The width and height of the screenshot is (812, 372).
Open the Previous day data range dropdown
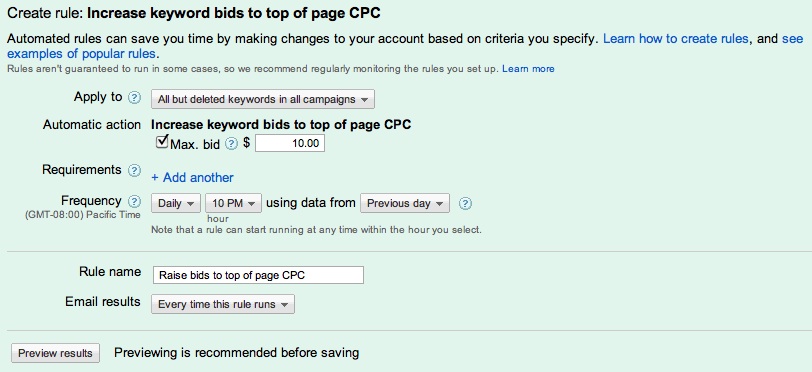click(405, 203)
